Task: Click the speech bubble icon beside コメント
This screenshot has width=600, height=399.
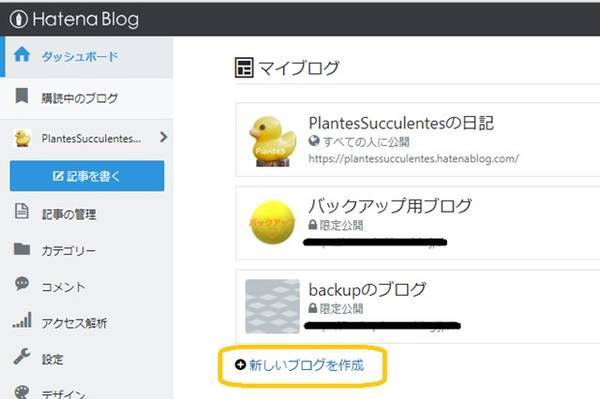Action: click(x=22, y=284)
